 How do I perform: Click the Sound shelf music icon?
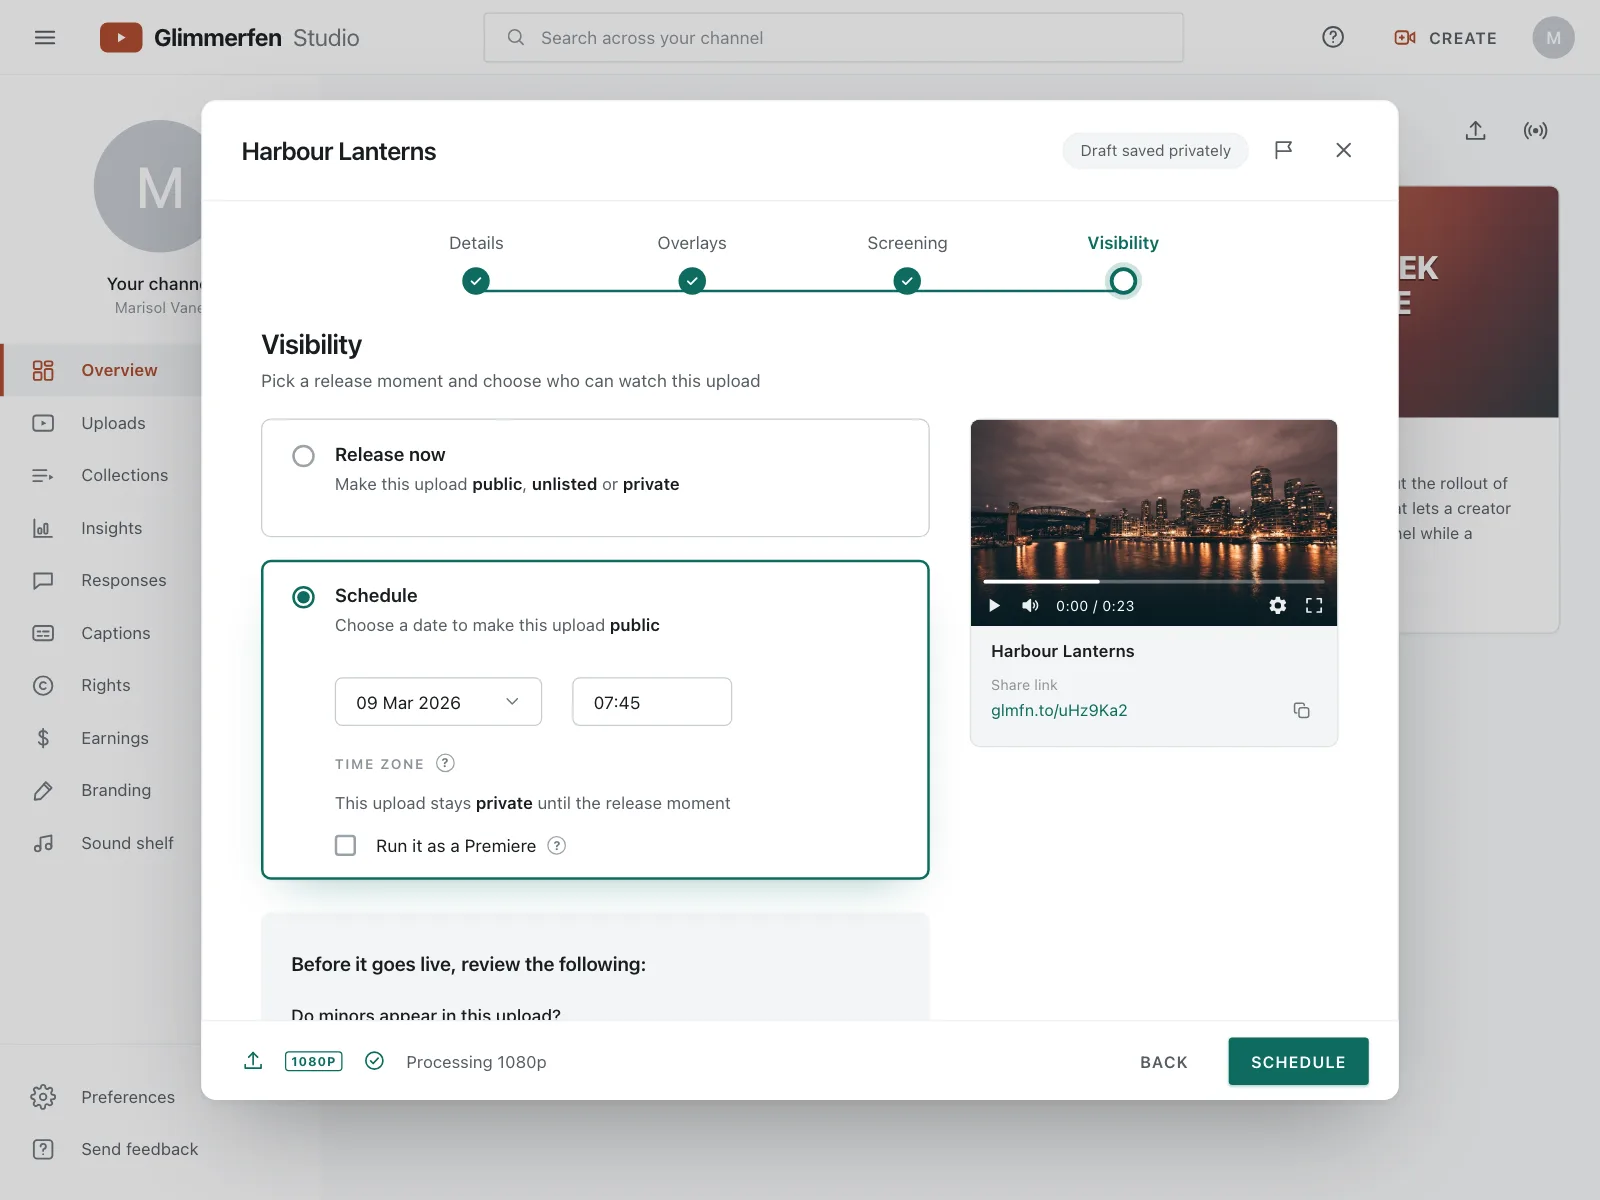pos(43,843)
